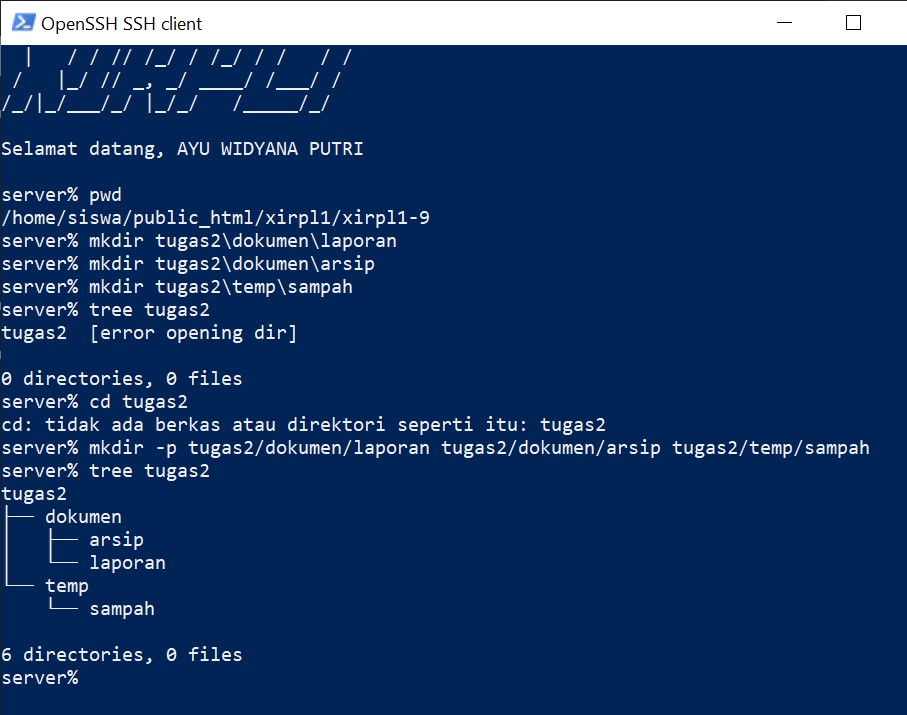Click the root 'tugas2' of tree listing
The width and height of the screenshot is (907, 715).
(x=34, y=494)
